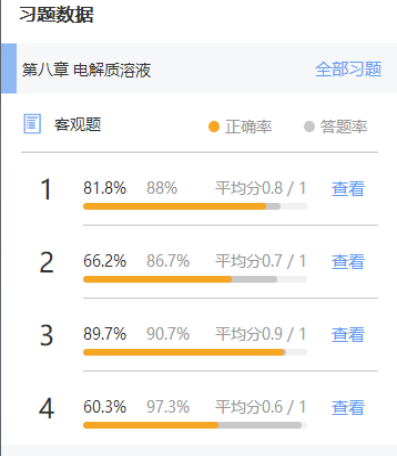Click 查看 for question 3
397x456 pixels.
tap(348, 334)
